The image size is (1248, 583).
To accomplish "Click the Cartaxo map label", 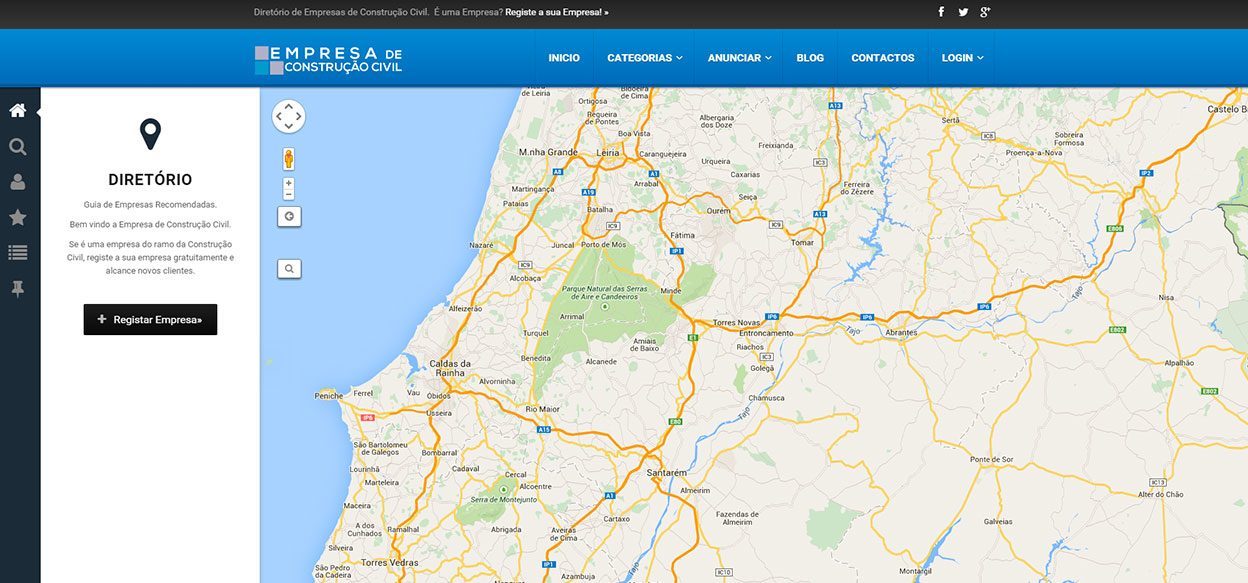I will (x=617, y=519).
